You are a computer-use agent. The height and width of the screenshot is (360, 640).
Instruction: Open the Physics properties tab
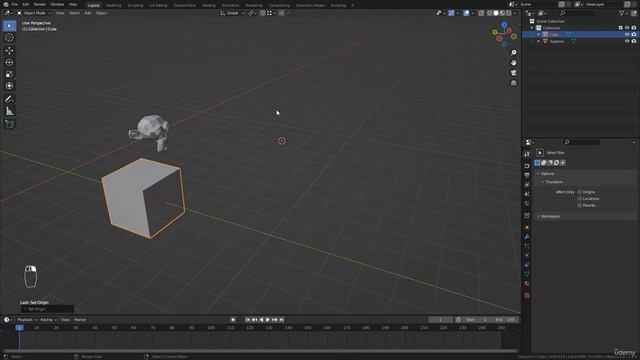tap(527, 256)
